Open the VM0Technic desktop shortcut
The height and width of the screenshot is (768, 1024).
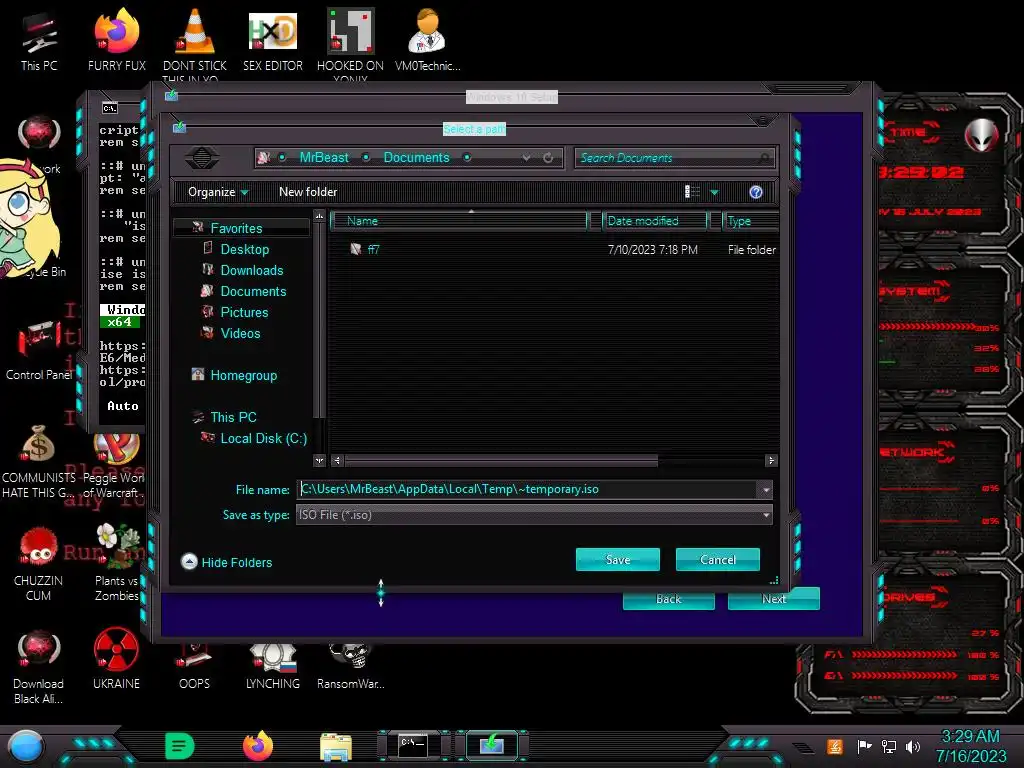point(427,40)
